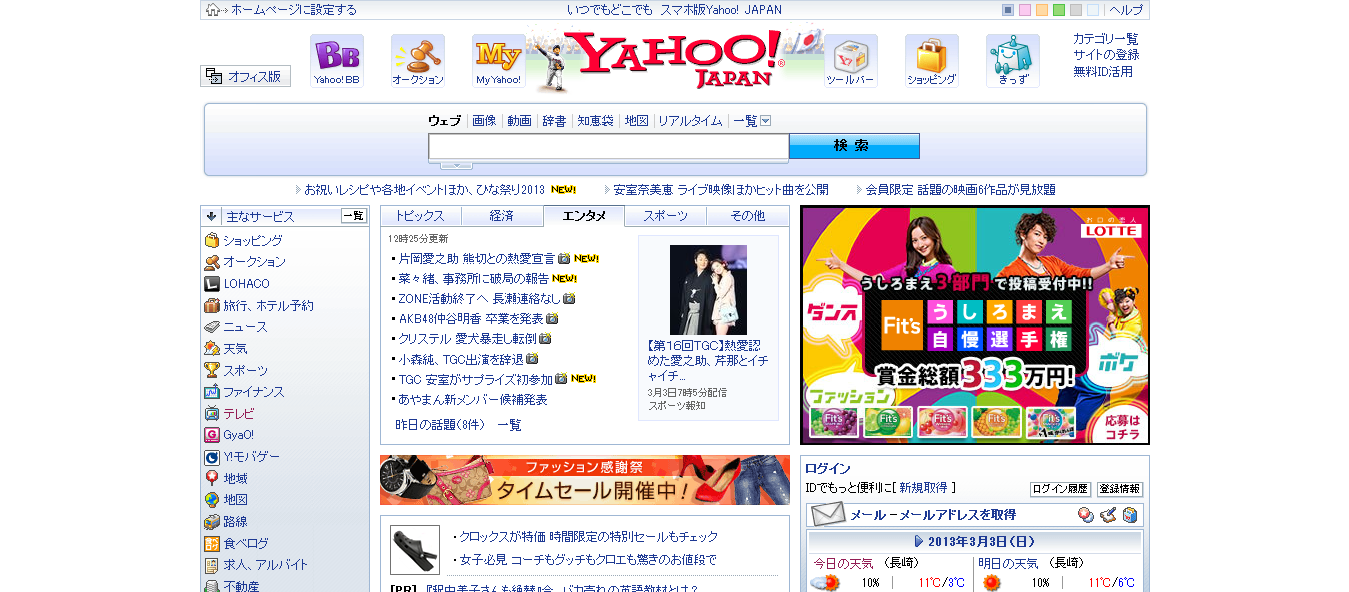This screenshot has width=1349, height=592.
Task: Click the newspaper icon for ニュース
Action: [212, 327]
